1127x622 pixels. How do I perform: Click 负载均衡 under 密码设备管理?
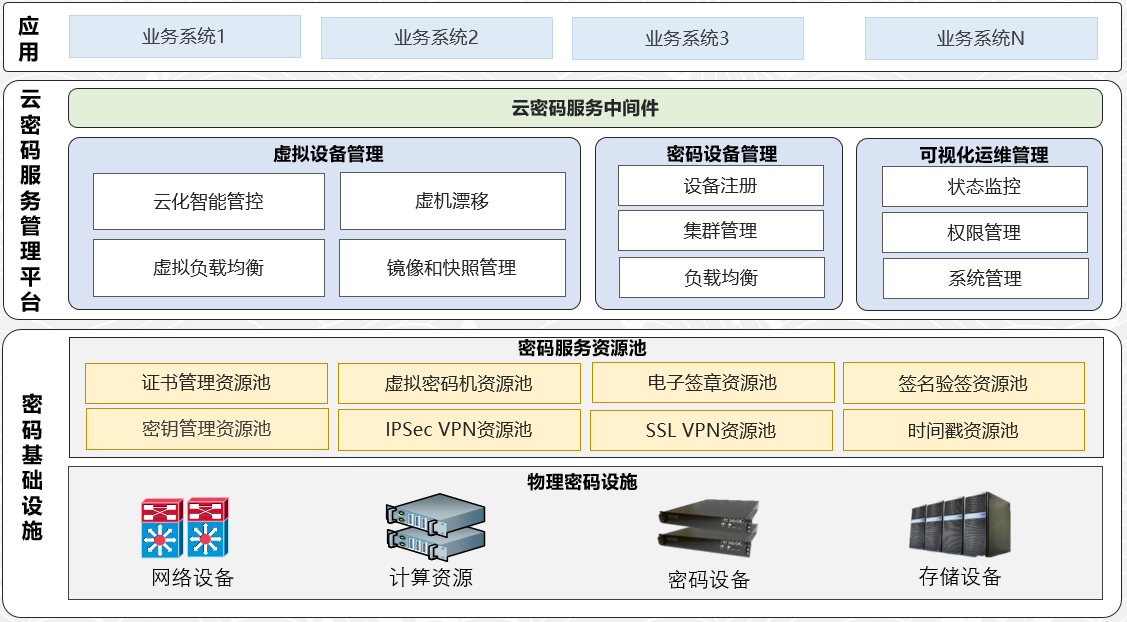721,278
